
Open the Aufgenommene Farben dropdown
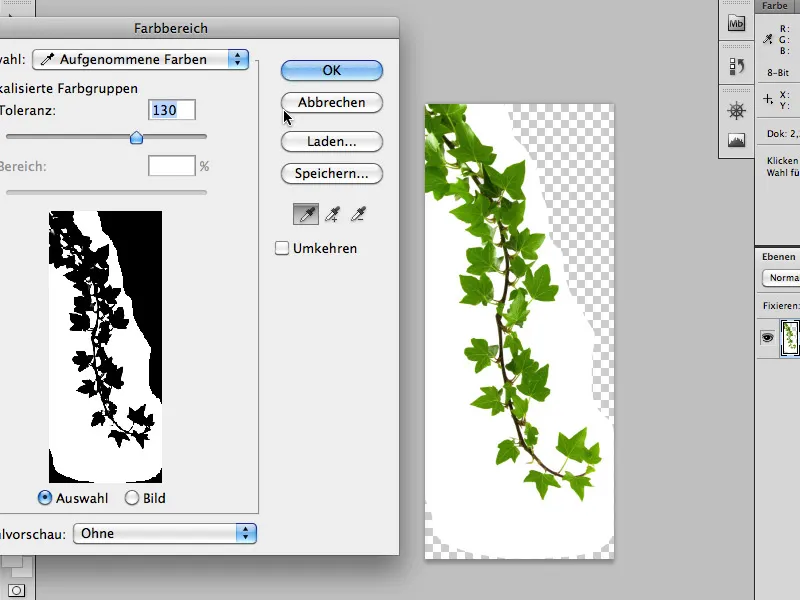(140, 60)
